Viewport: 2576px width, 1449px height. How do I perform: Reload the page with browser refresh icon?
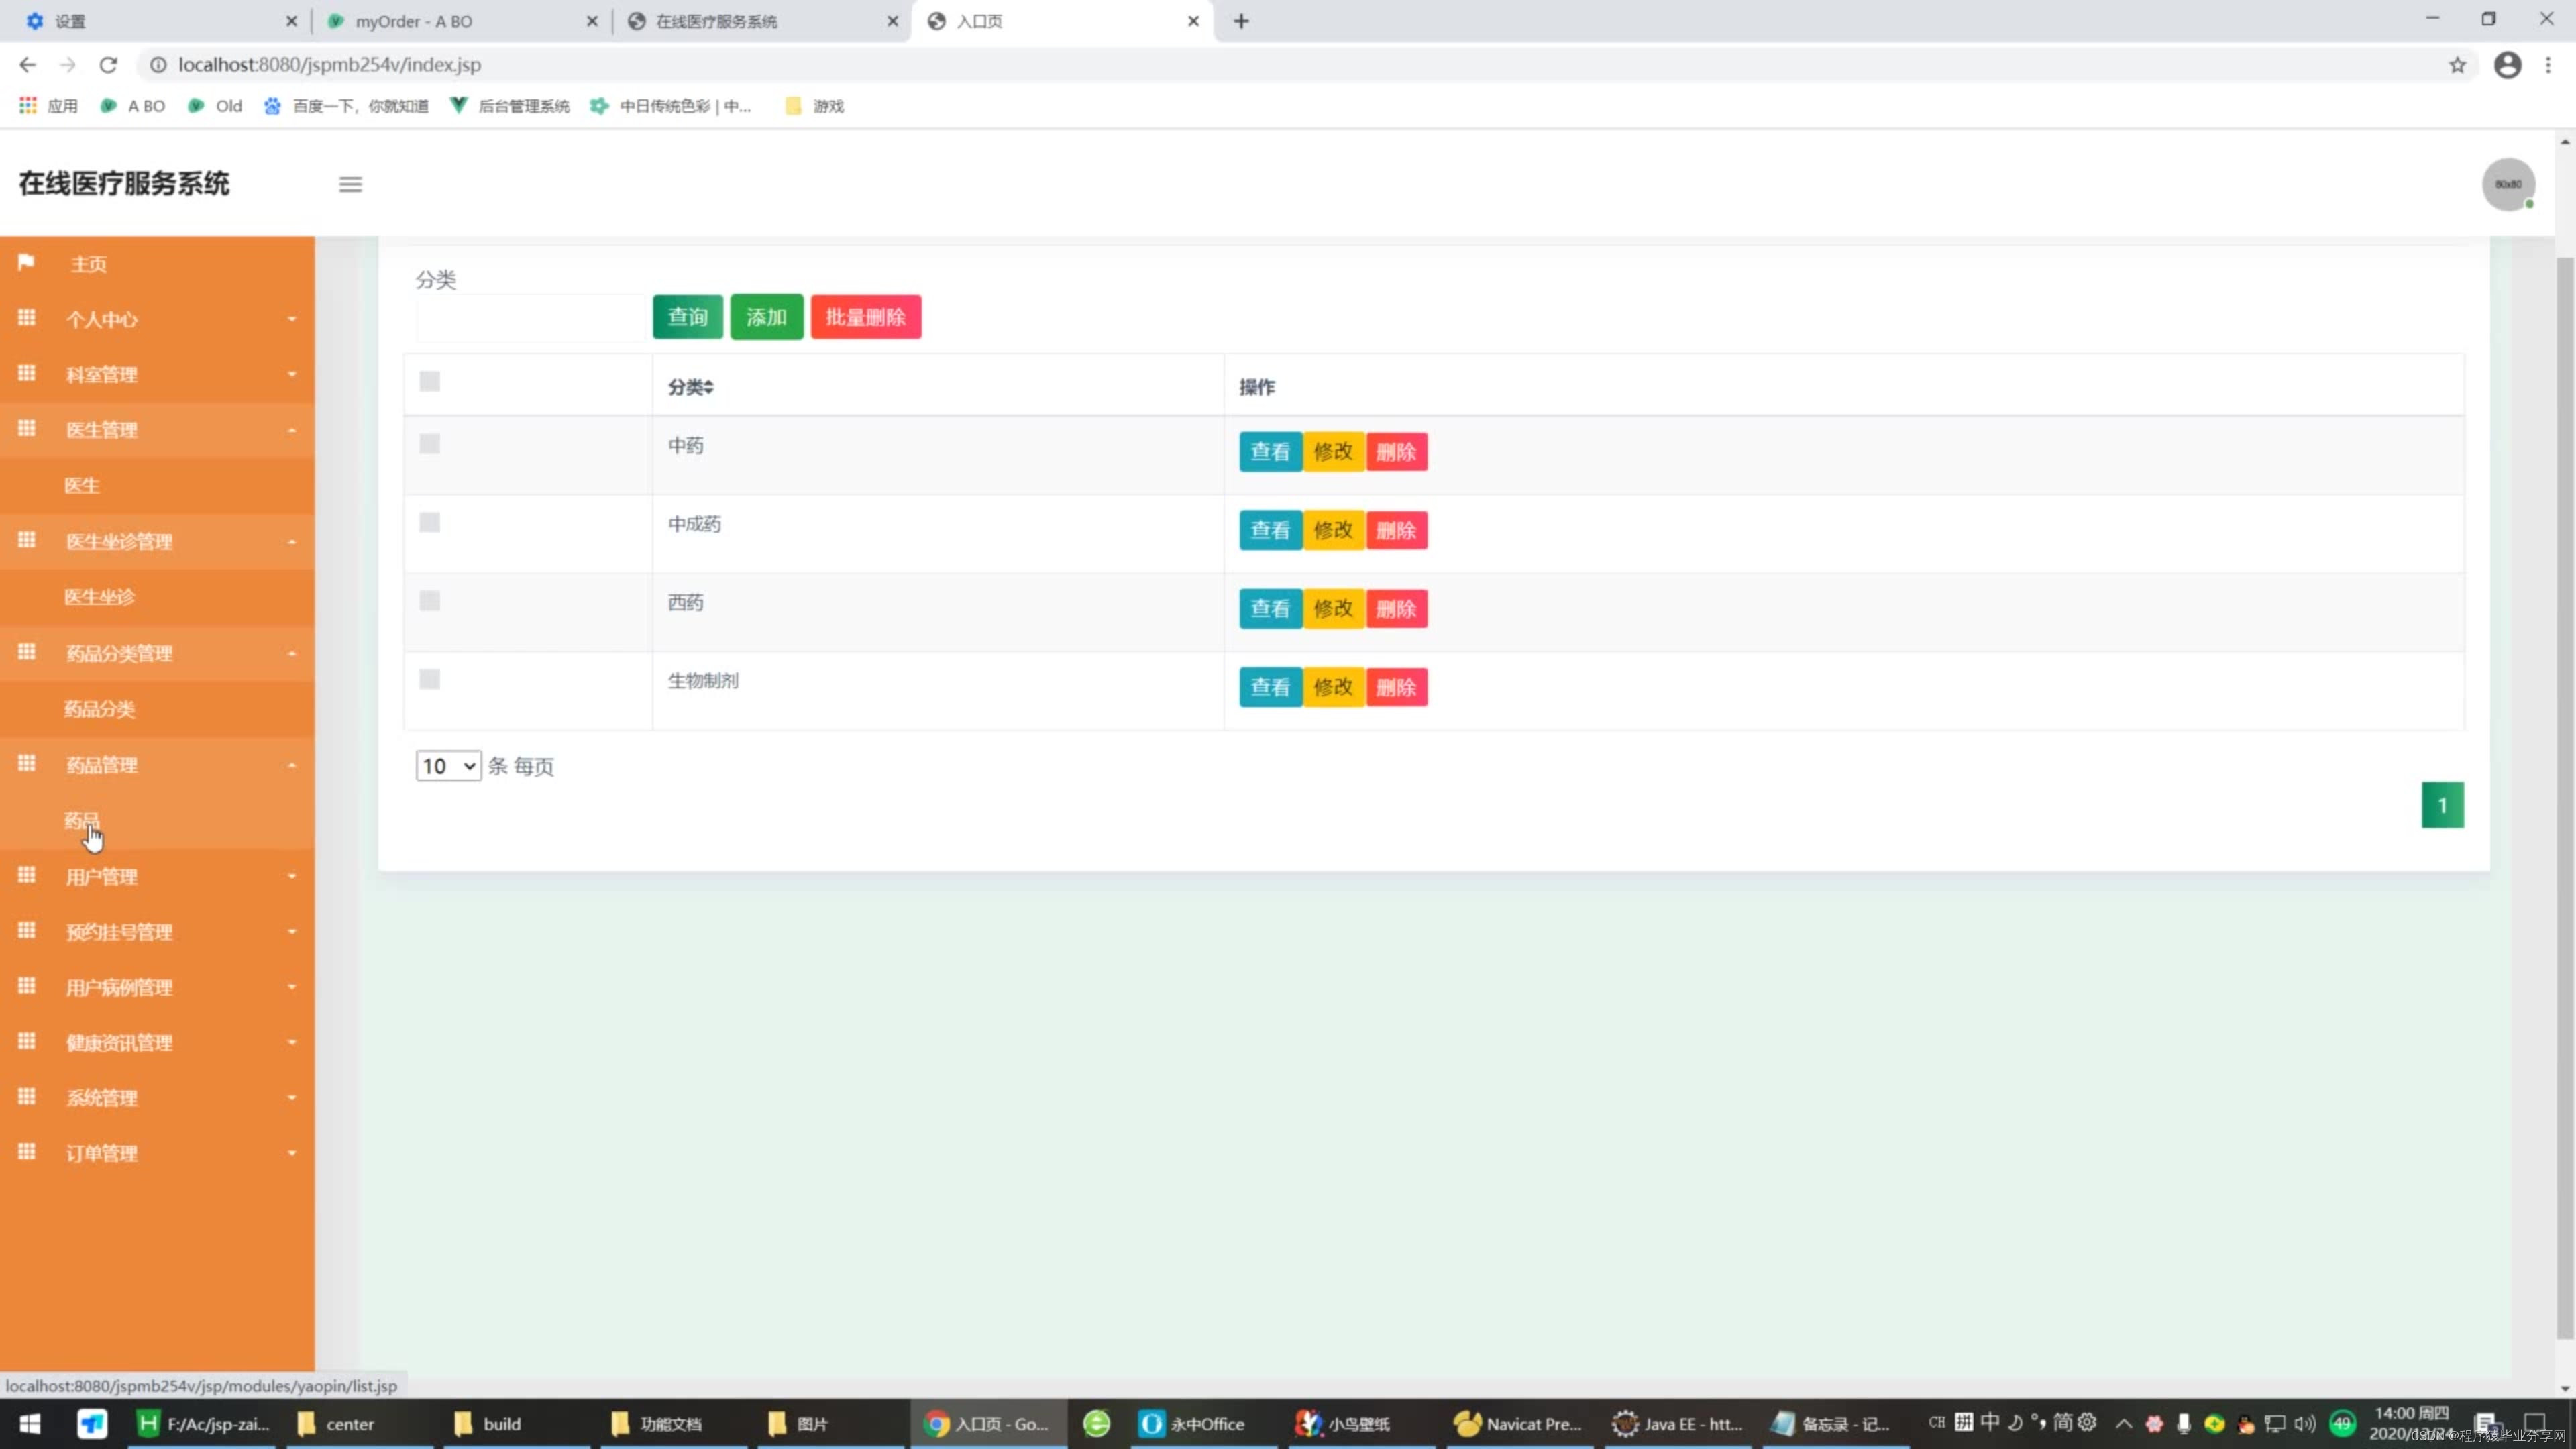pos(108,65)
